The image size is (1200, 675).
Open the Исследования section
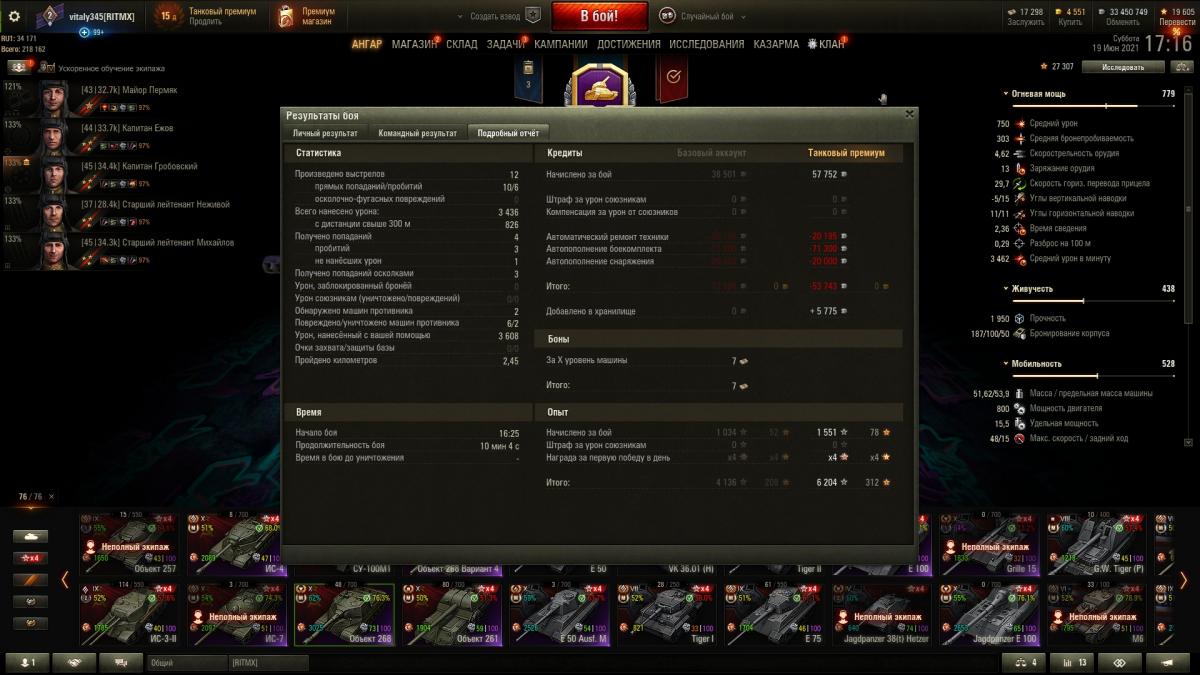pyautogui.click(x=707, y=44)
